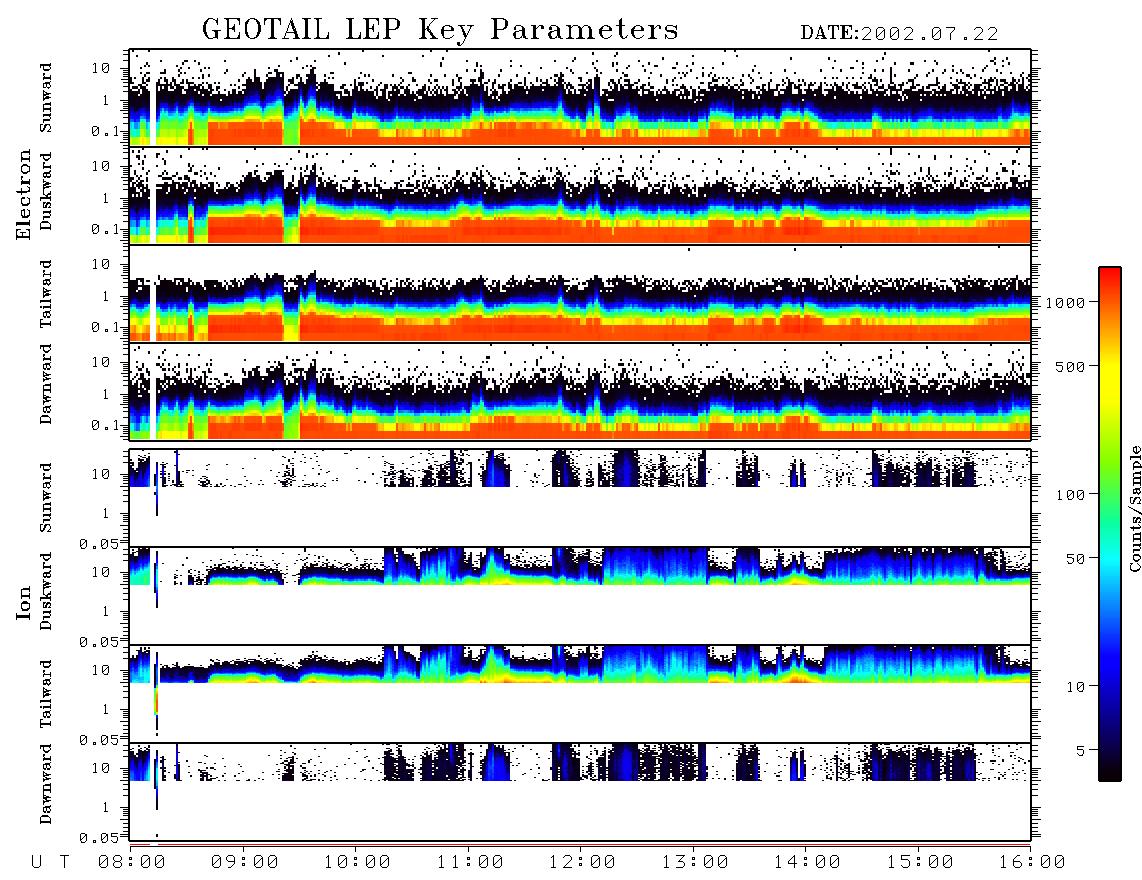Viewport: 1142px width, 880px height.
Task: Click the 08:00 time axis label
Action: click(131, 862)
